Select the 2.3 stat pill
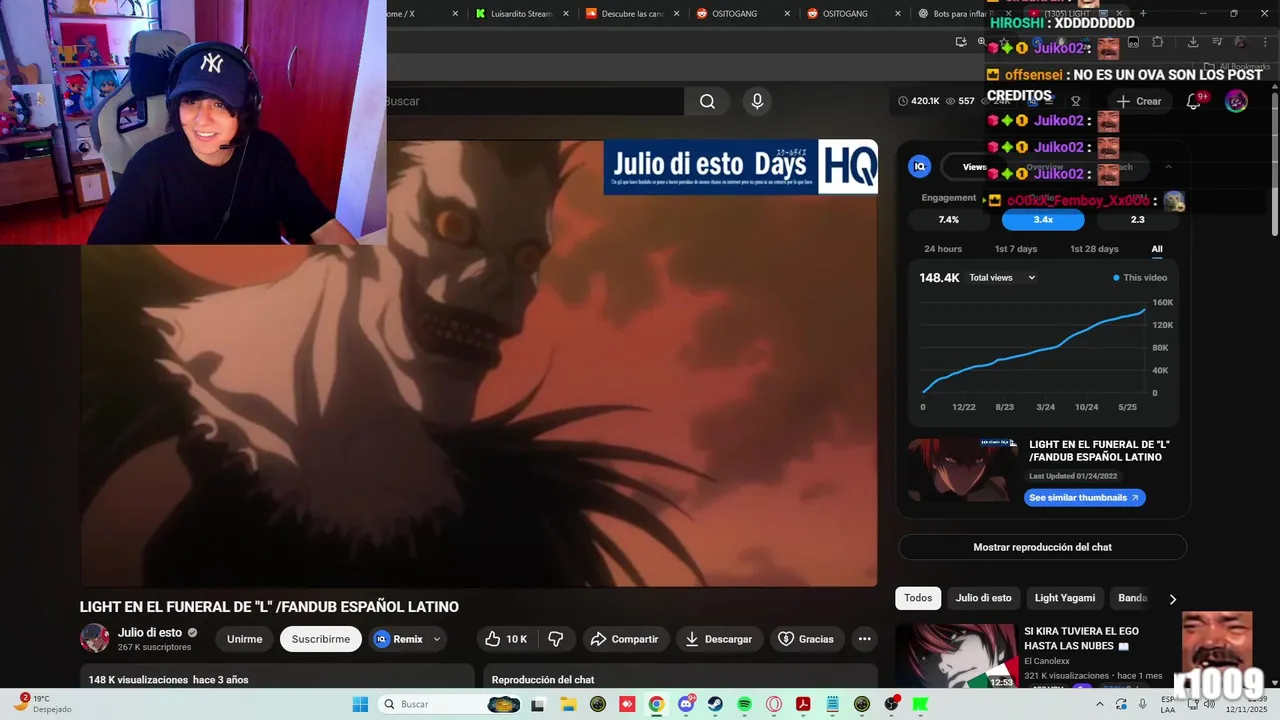The height and width of the screenshot is (720, 1280). point(1137,219)
